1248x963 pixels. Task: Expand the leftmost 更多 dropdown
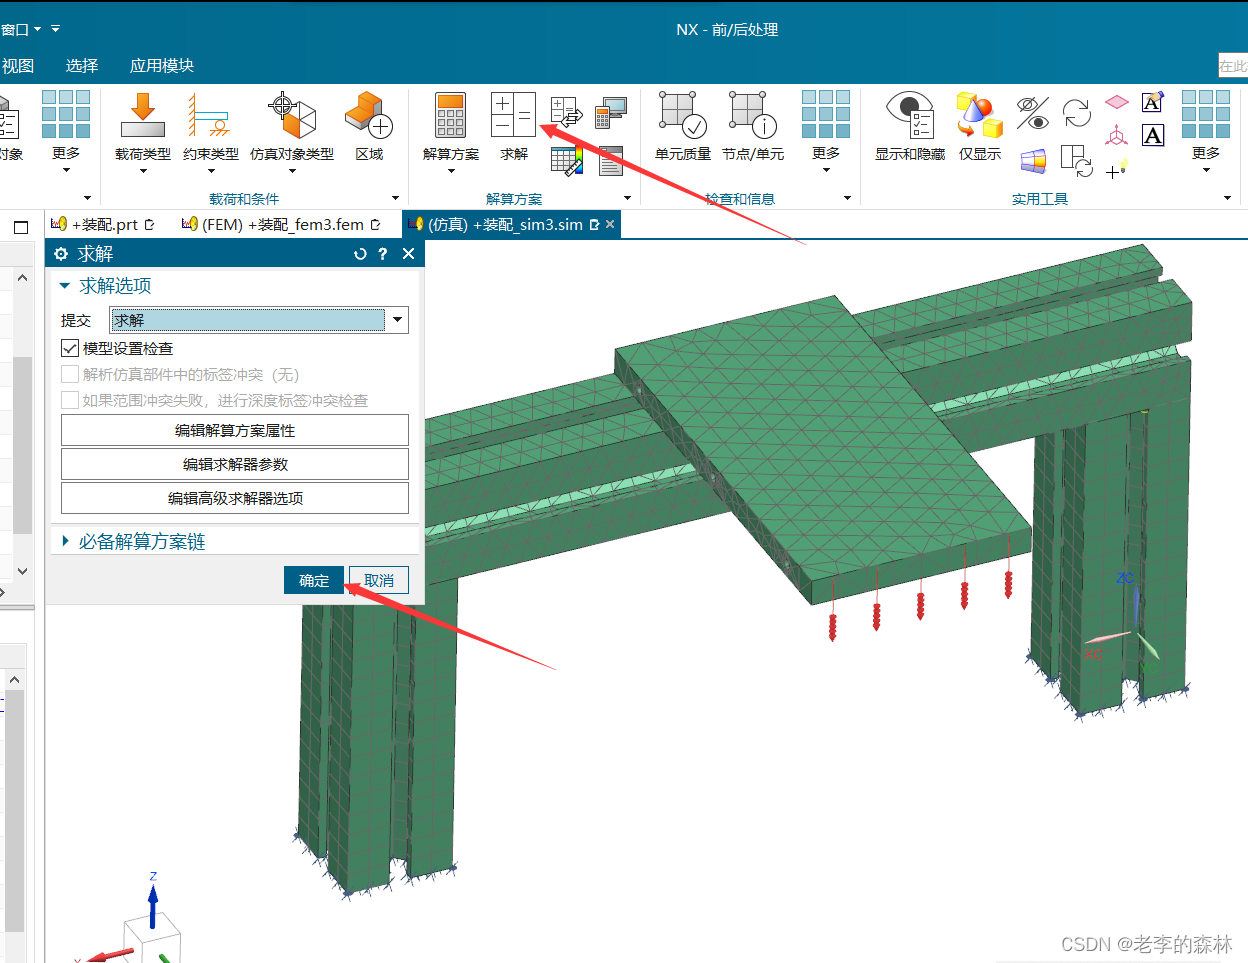[66, 132]
